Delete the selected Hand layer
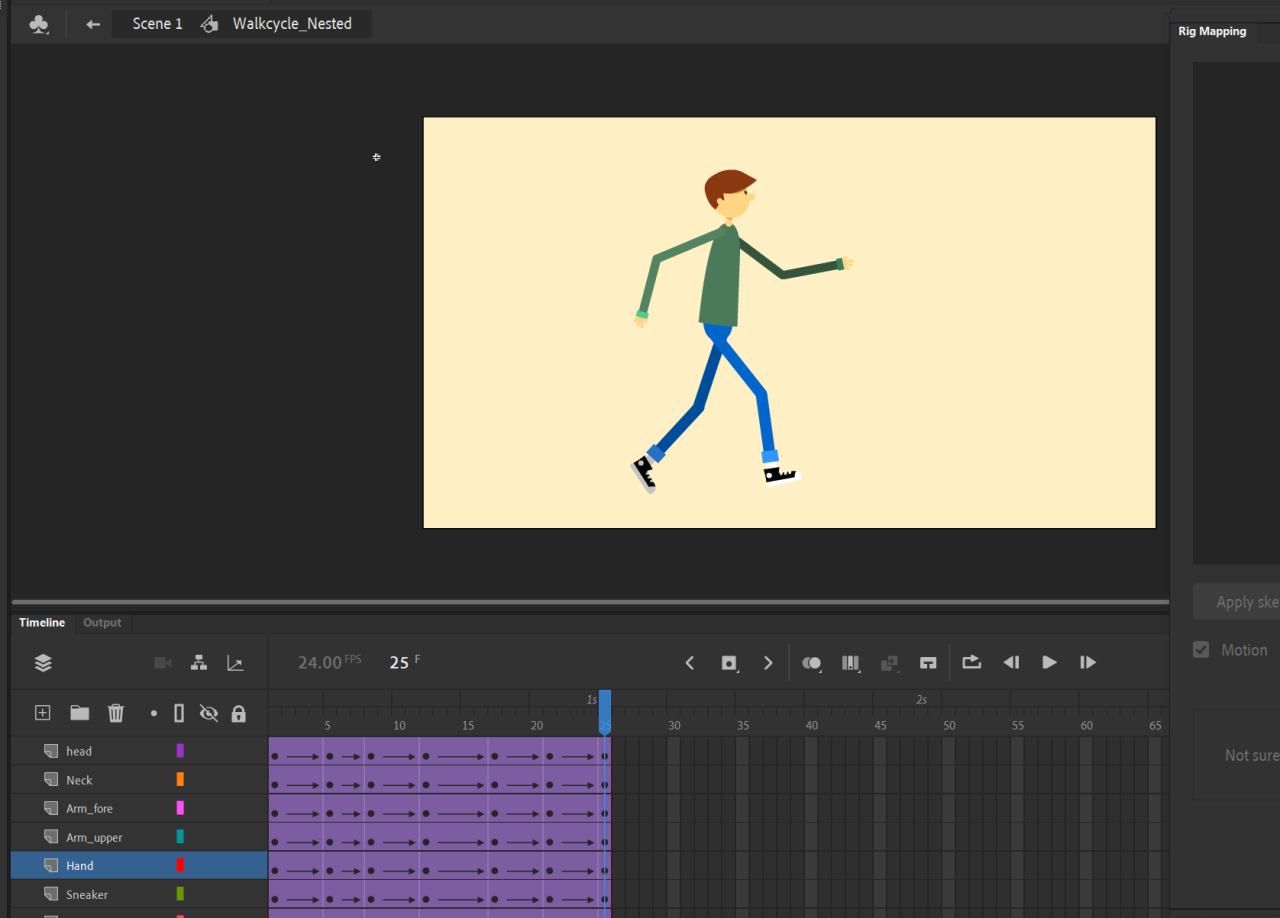Image resolution: width=1280 pixels, height=918 pixels. coord(116,713)
